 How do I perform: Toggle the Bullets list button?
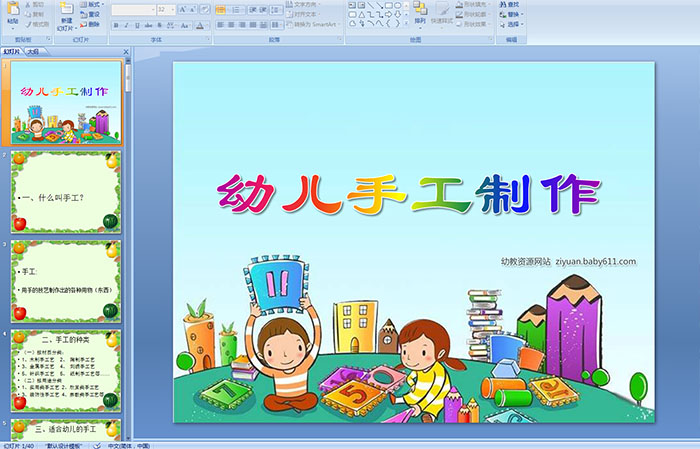(x=222, y=10)
